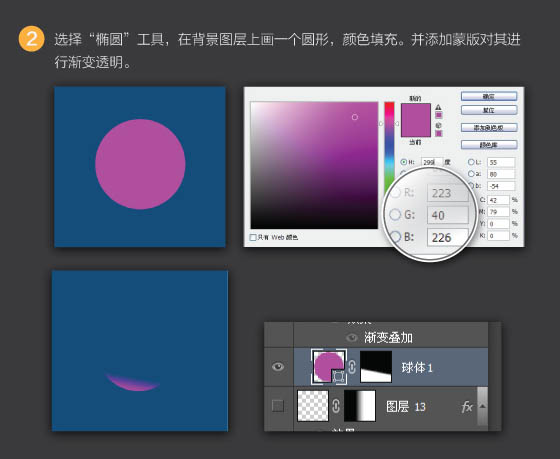The height and width of the screenshot is (459, 560).
Task: Select the L lightness radio button
Action: pos(471,162)
